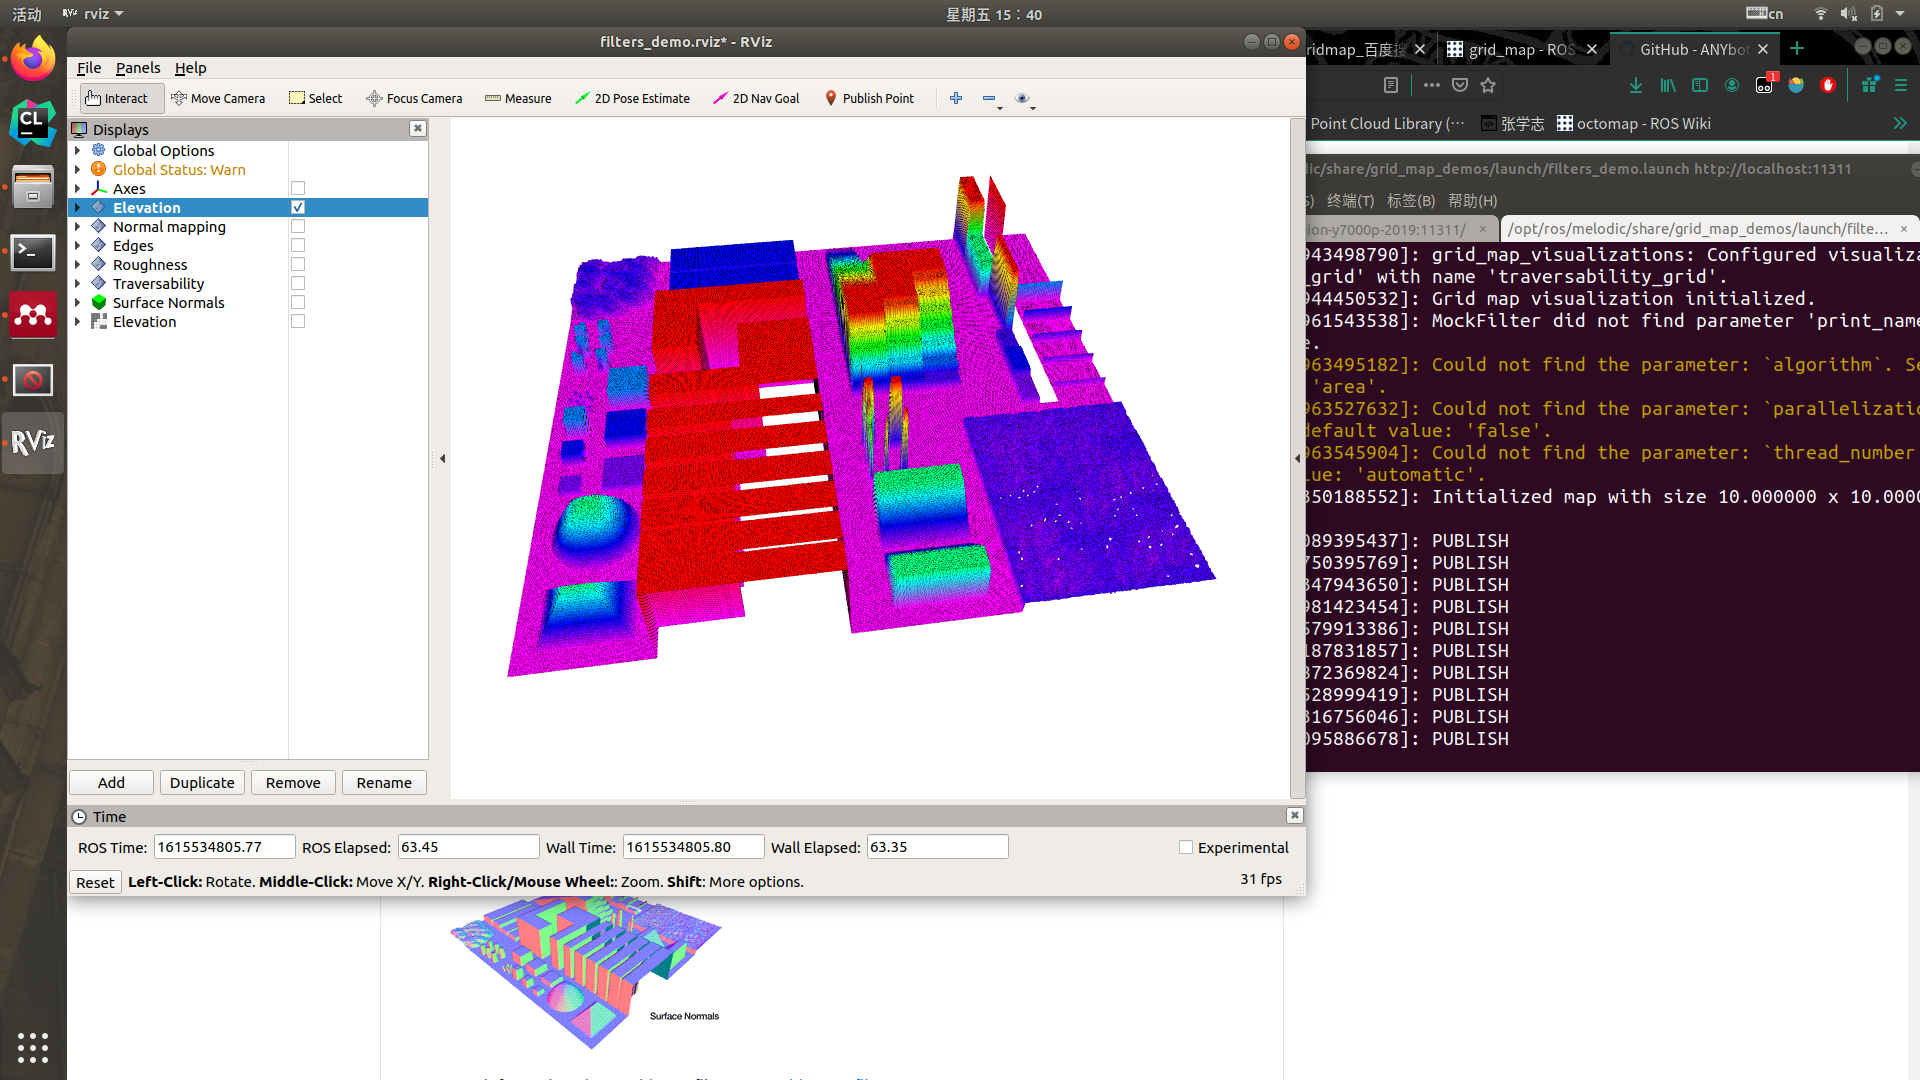The height and width of the screenshot is (1080, 1920).
Task: Expand the Global Options tree item
Action: click(77, 150)
